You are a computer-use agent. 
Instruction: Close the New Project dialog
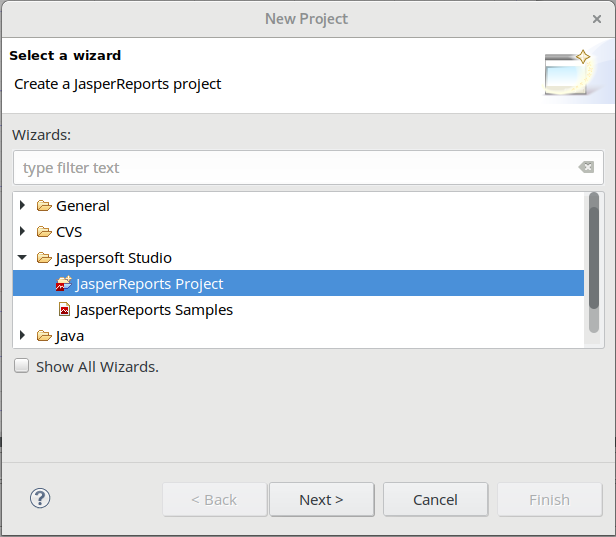(597, 19)
